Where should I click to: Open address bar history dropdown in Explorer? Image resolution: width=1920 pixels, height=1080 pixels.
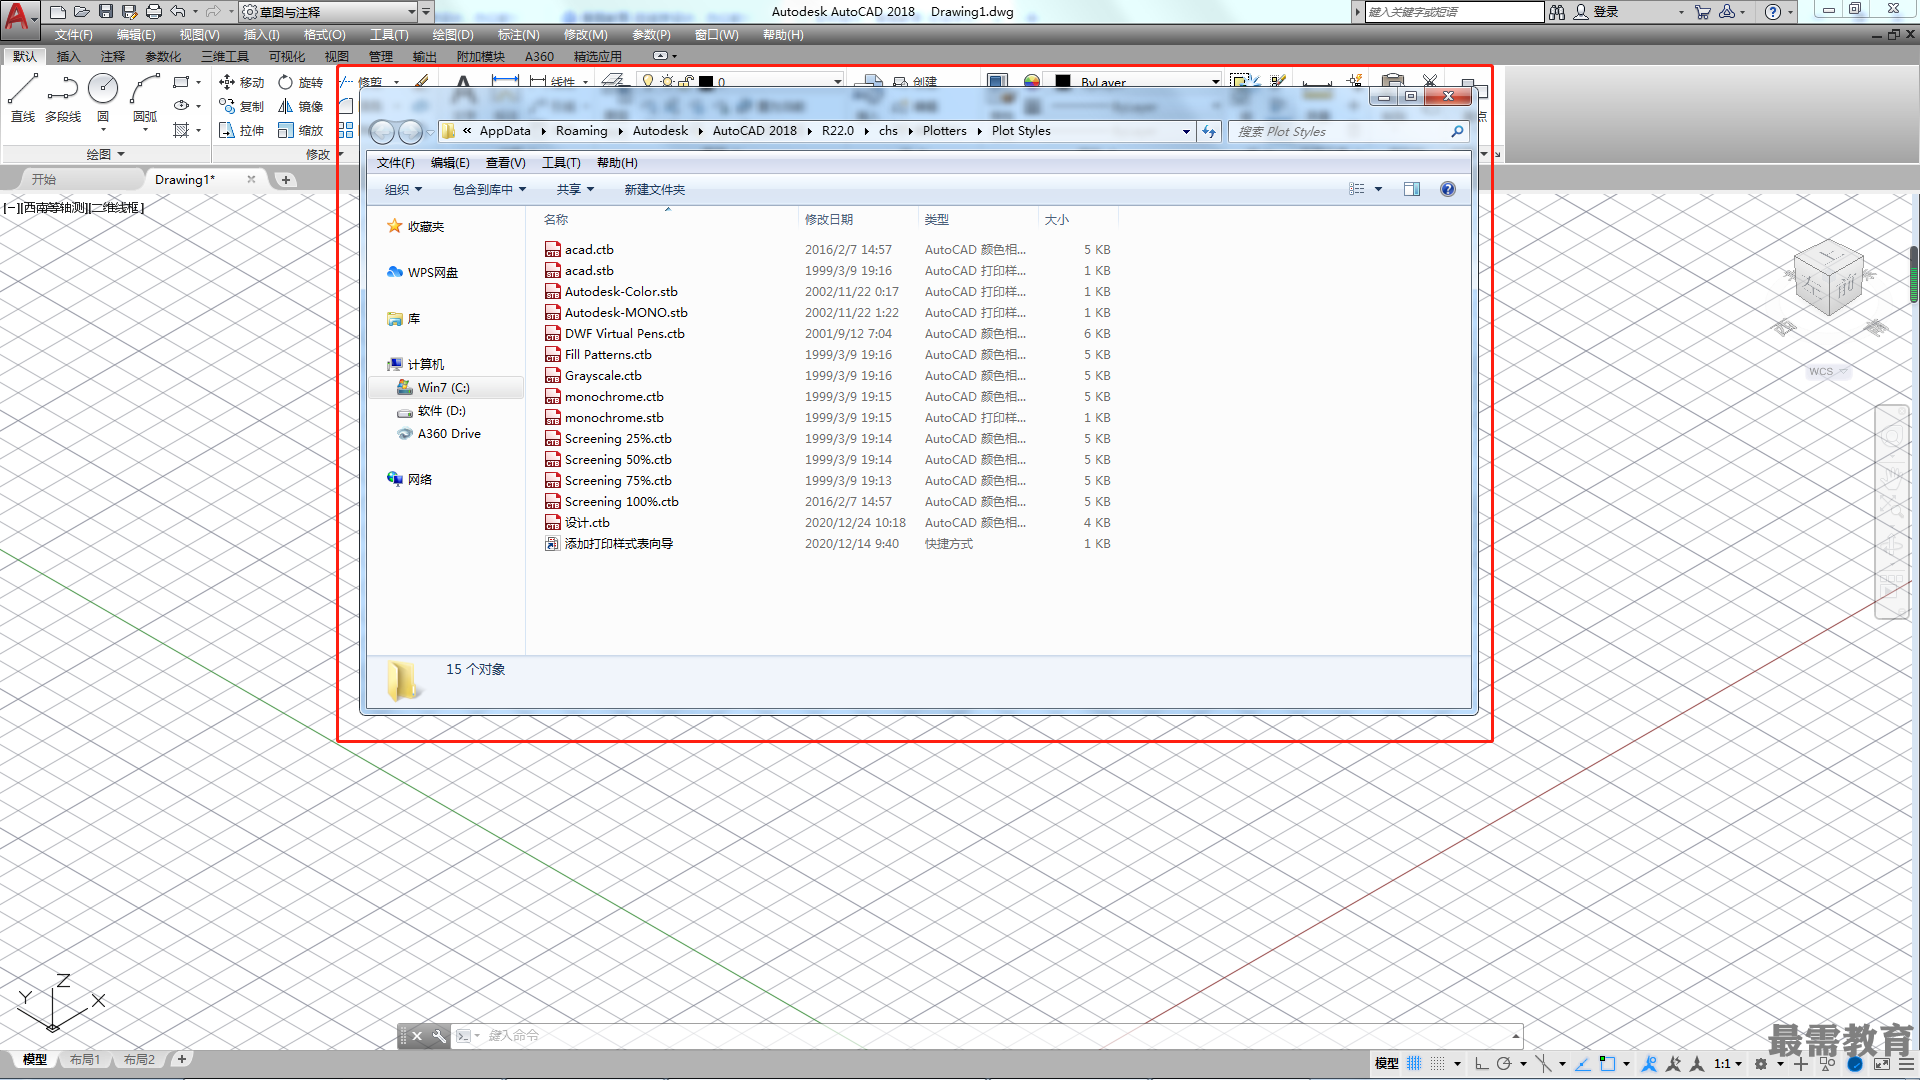click(x=1186, y=131)
